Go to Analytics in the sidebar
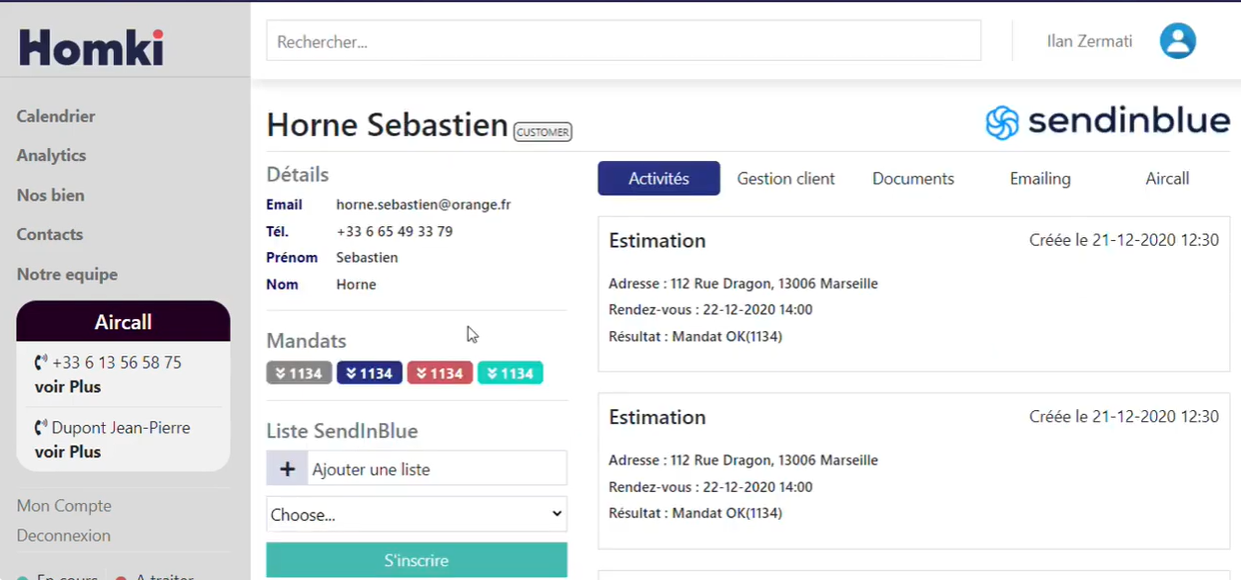Screen dimensions: 1241x580 51,155
